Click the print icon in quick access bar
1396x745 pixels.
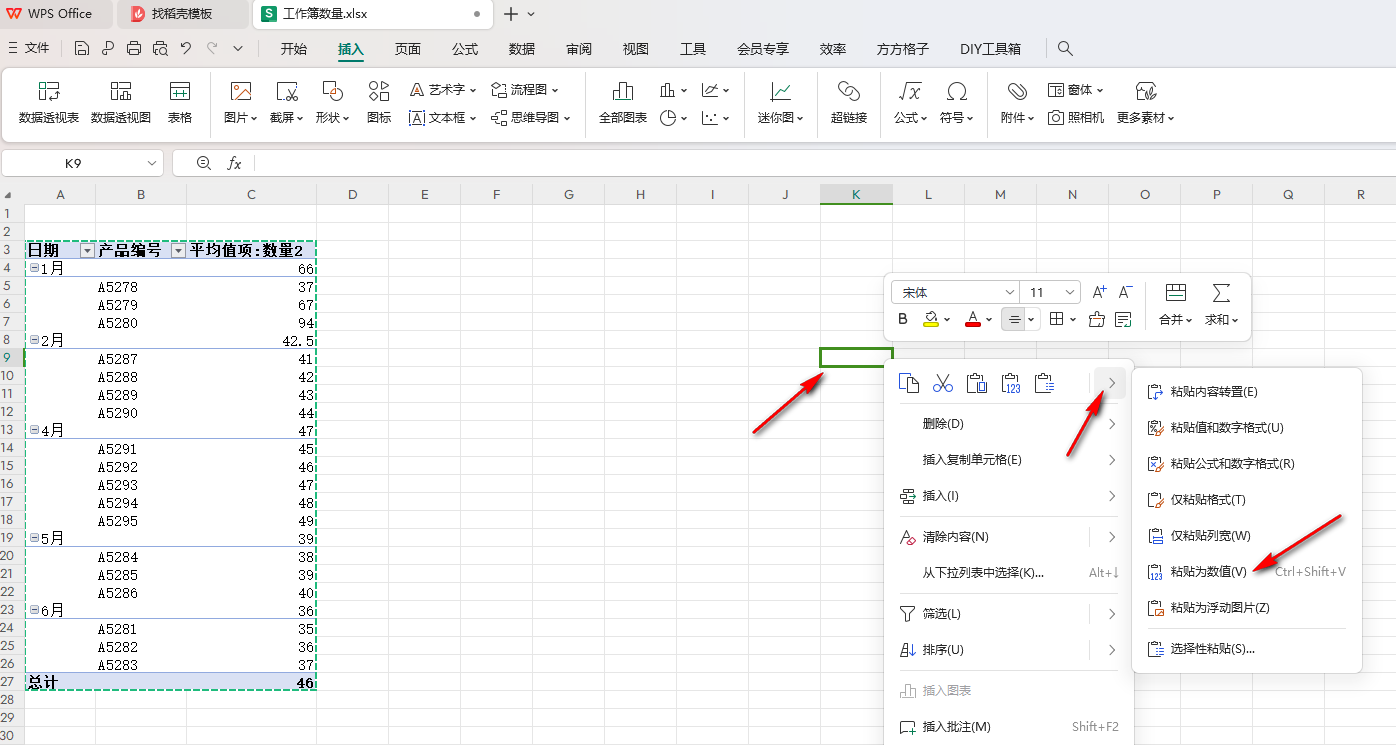pyautogui.click(x=134, y=48)
